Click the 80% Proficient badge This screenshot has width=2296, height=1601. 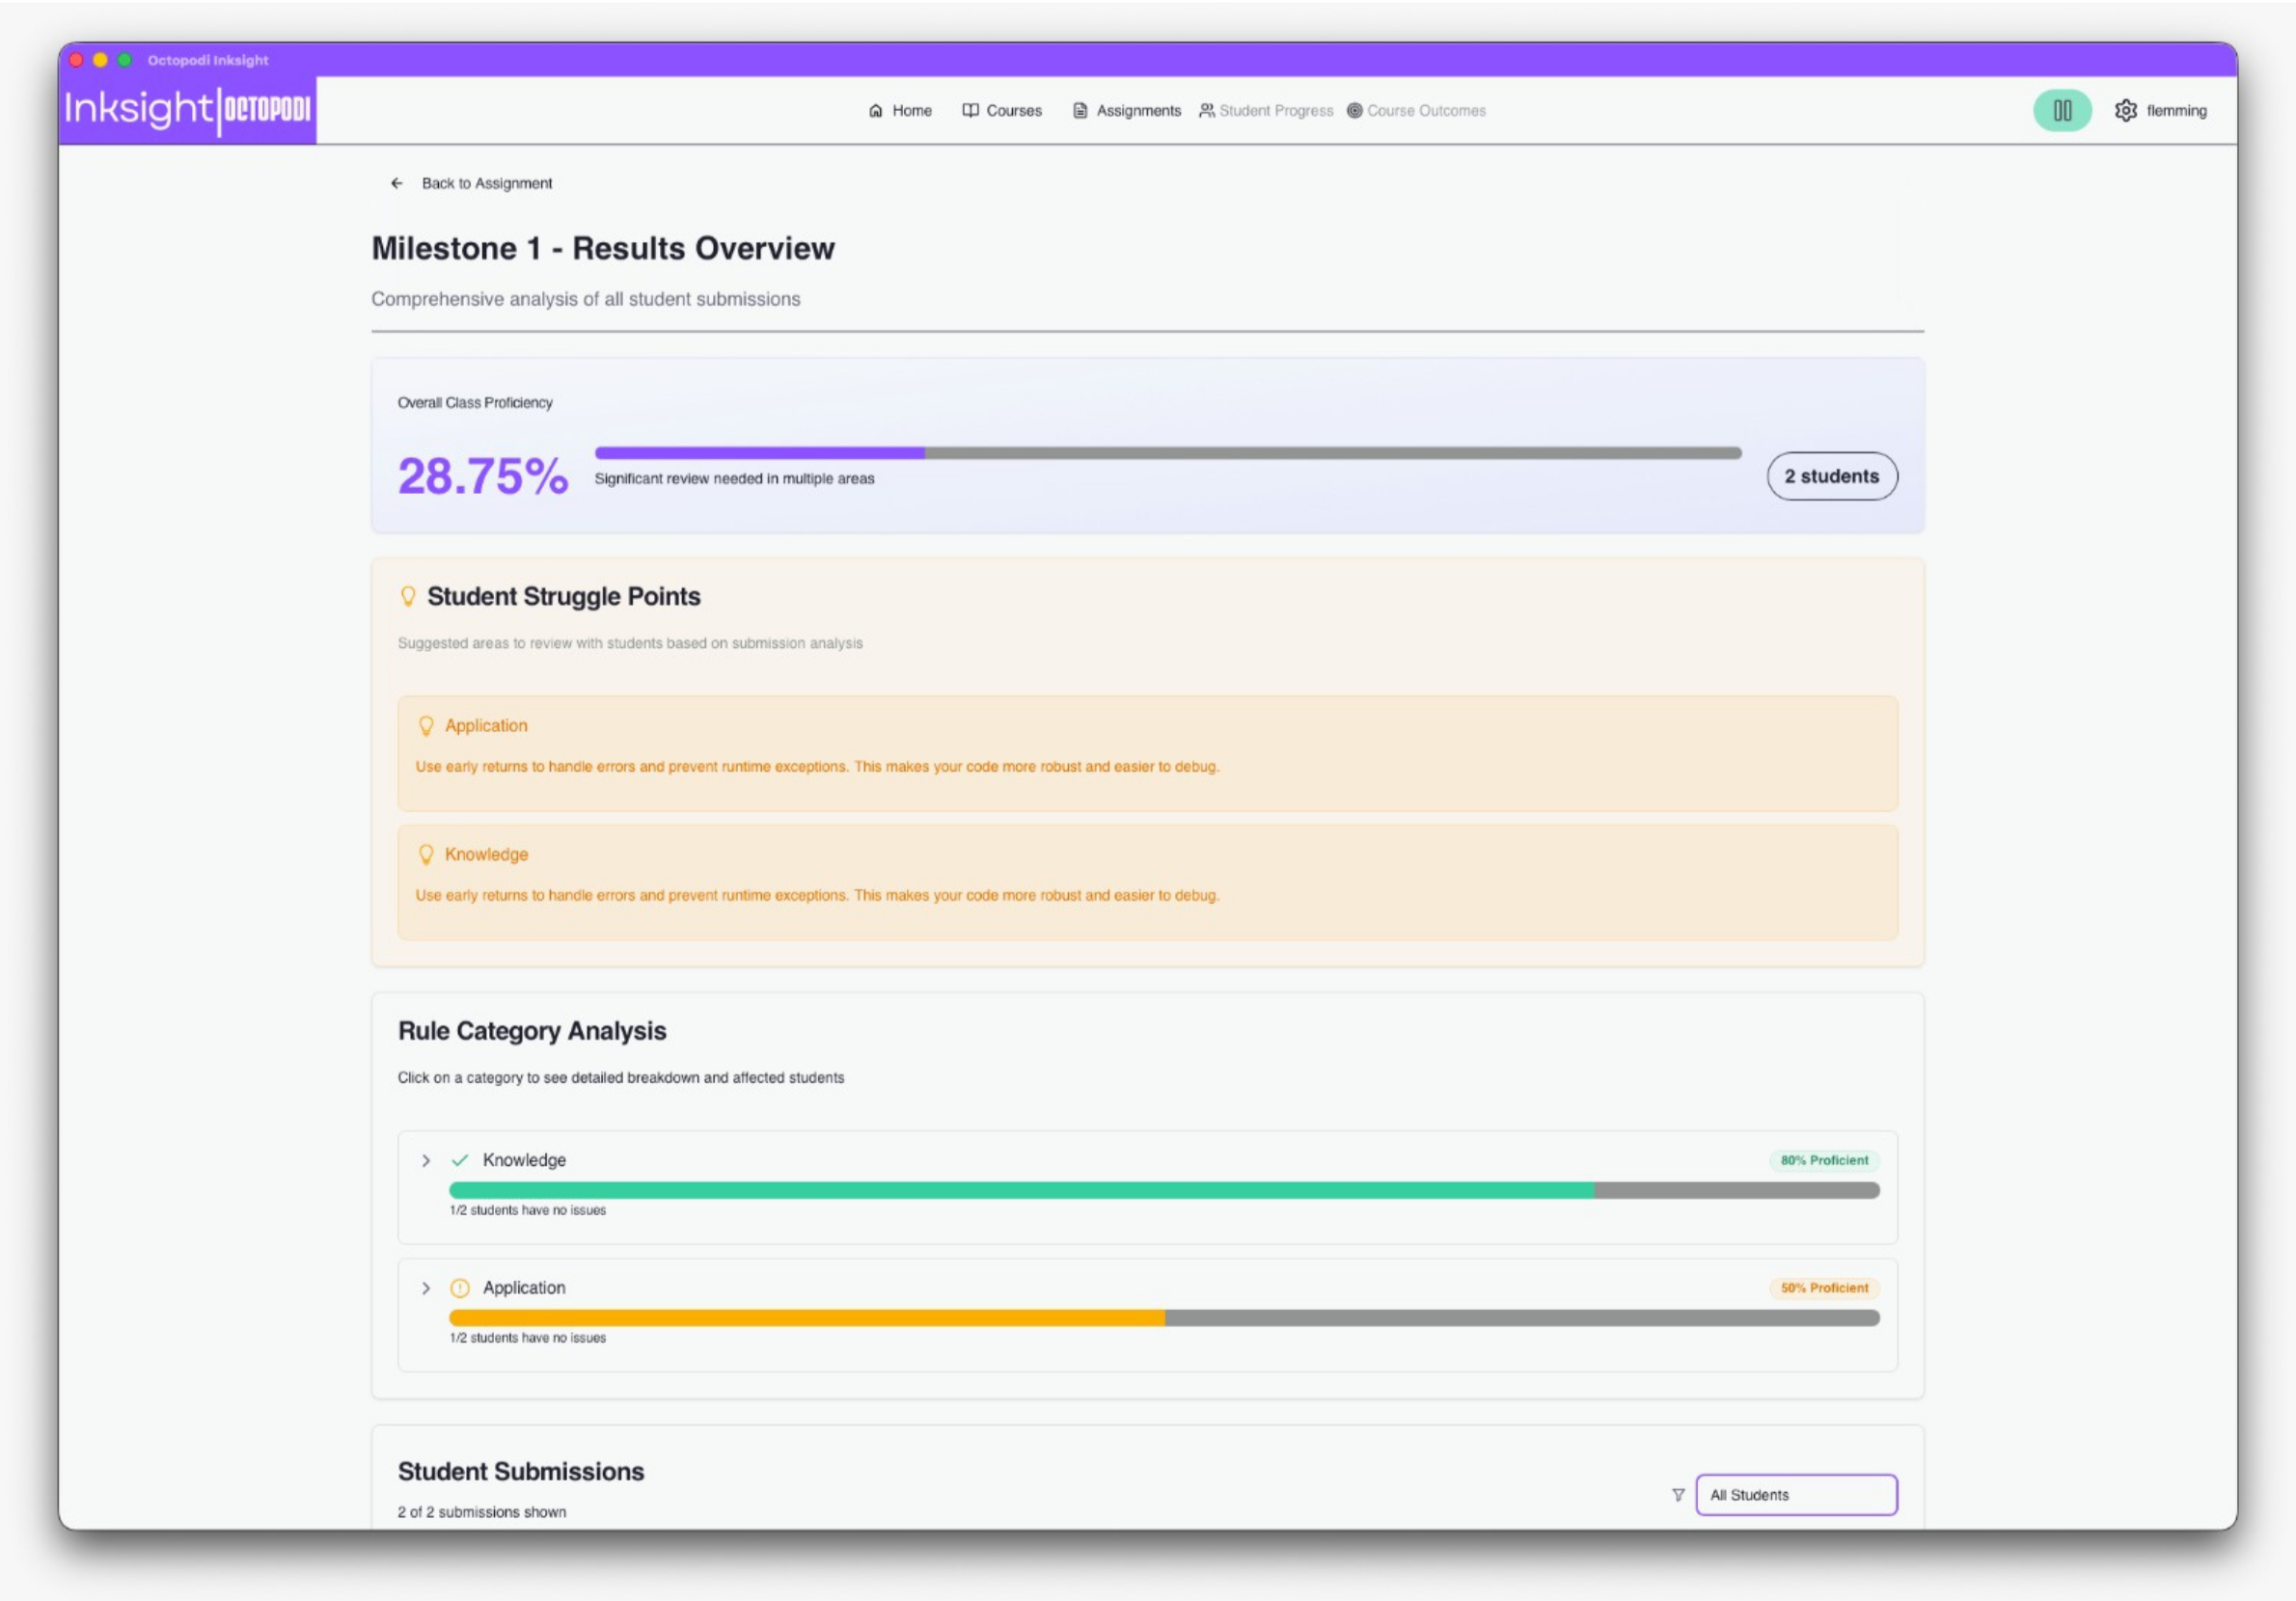(x=1824, y=1160)
